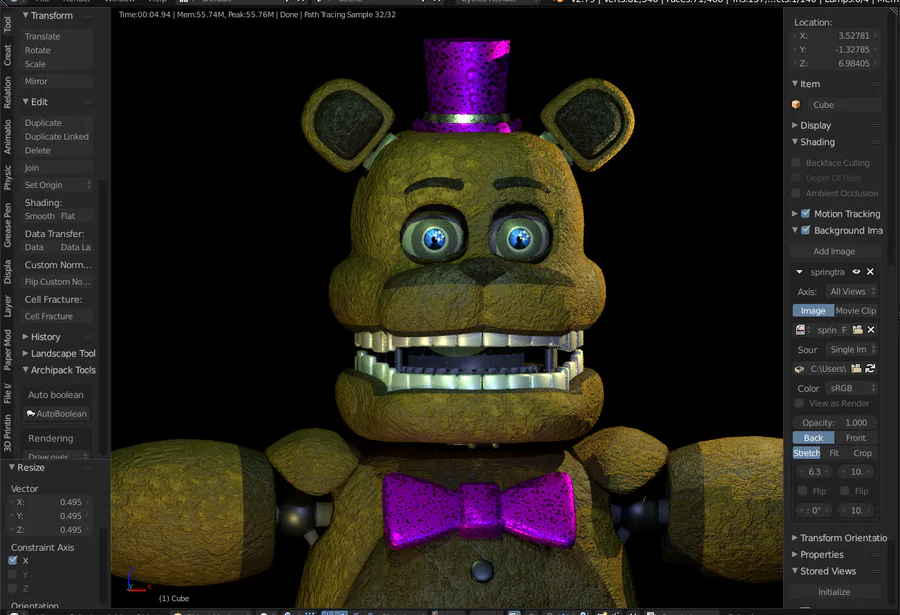
Task: Collapse the Edit panel header
Action: click(x=25, y=102)
